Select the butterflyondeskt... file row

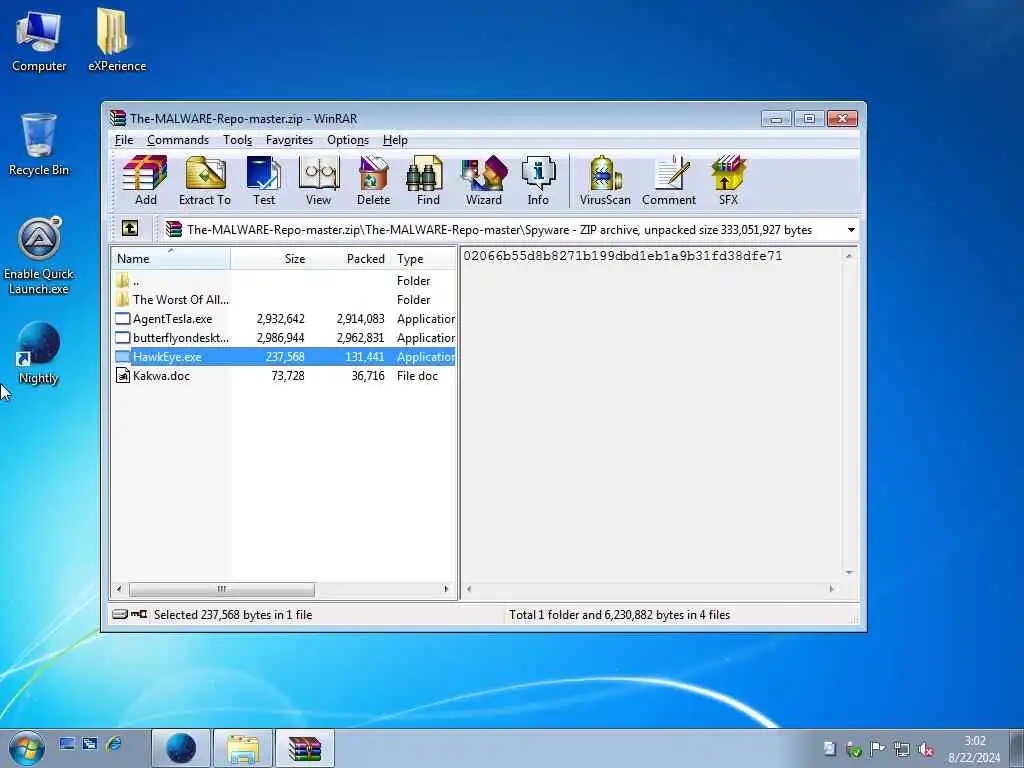[x=283, y=338]
